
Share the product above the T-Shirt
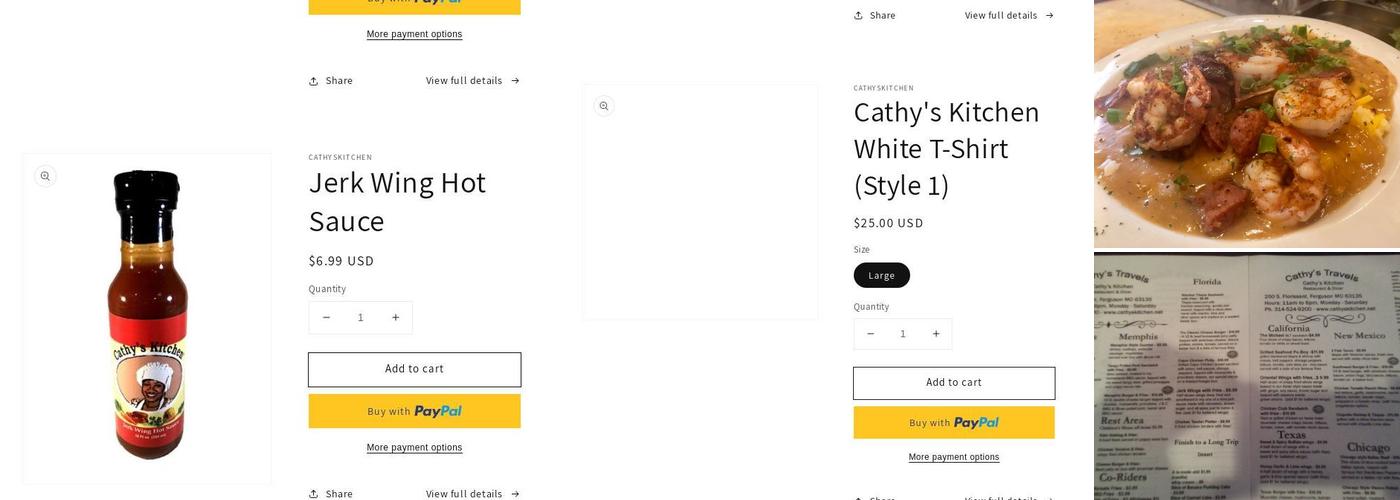[x=875, y=15]
